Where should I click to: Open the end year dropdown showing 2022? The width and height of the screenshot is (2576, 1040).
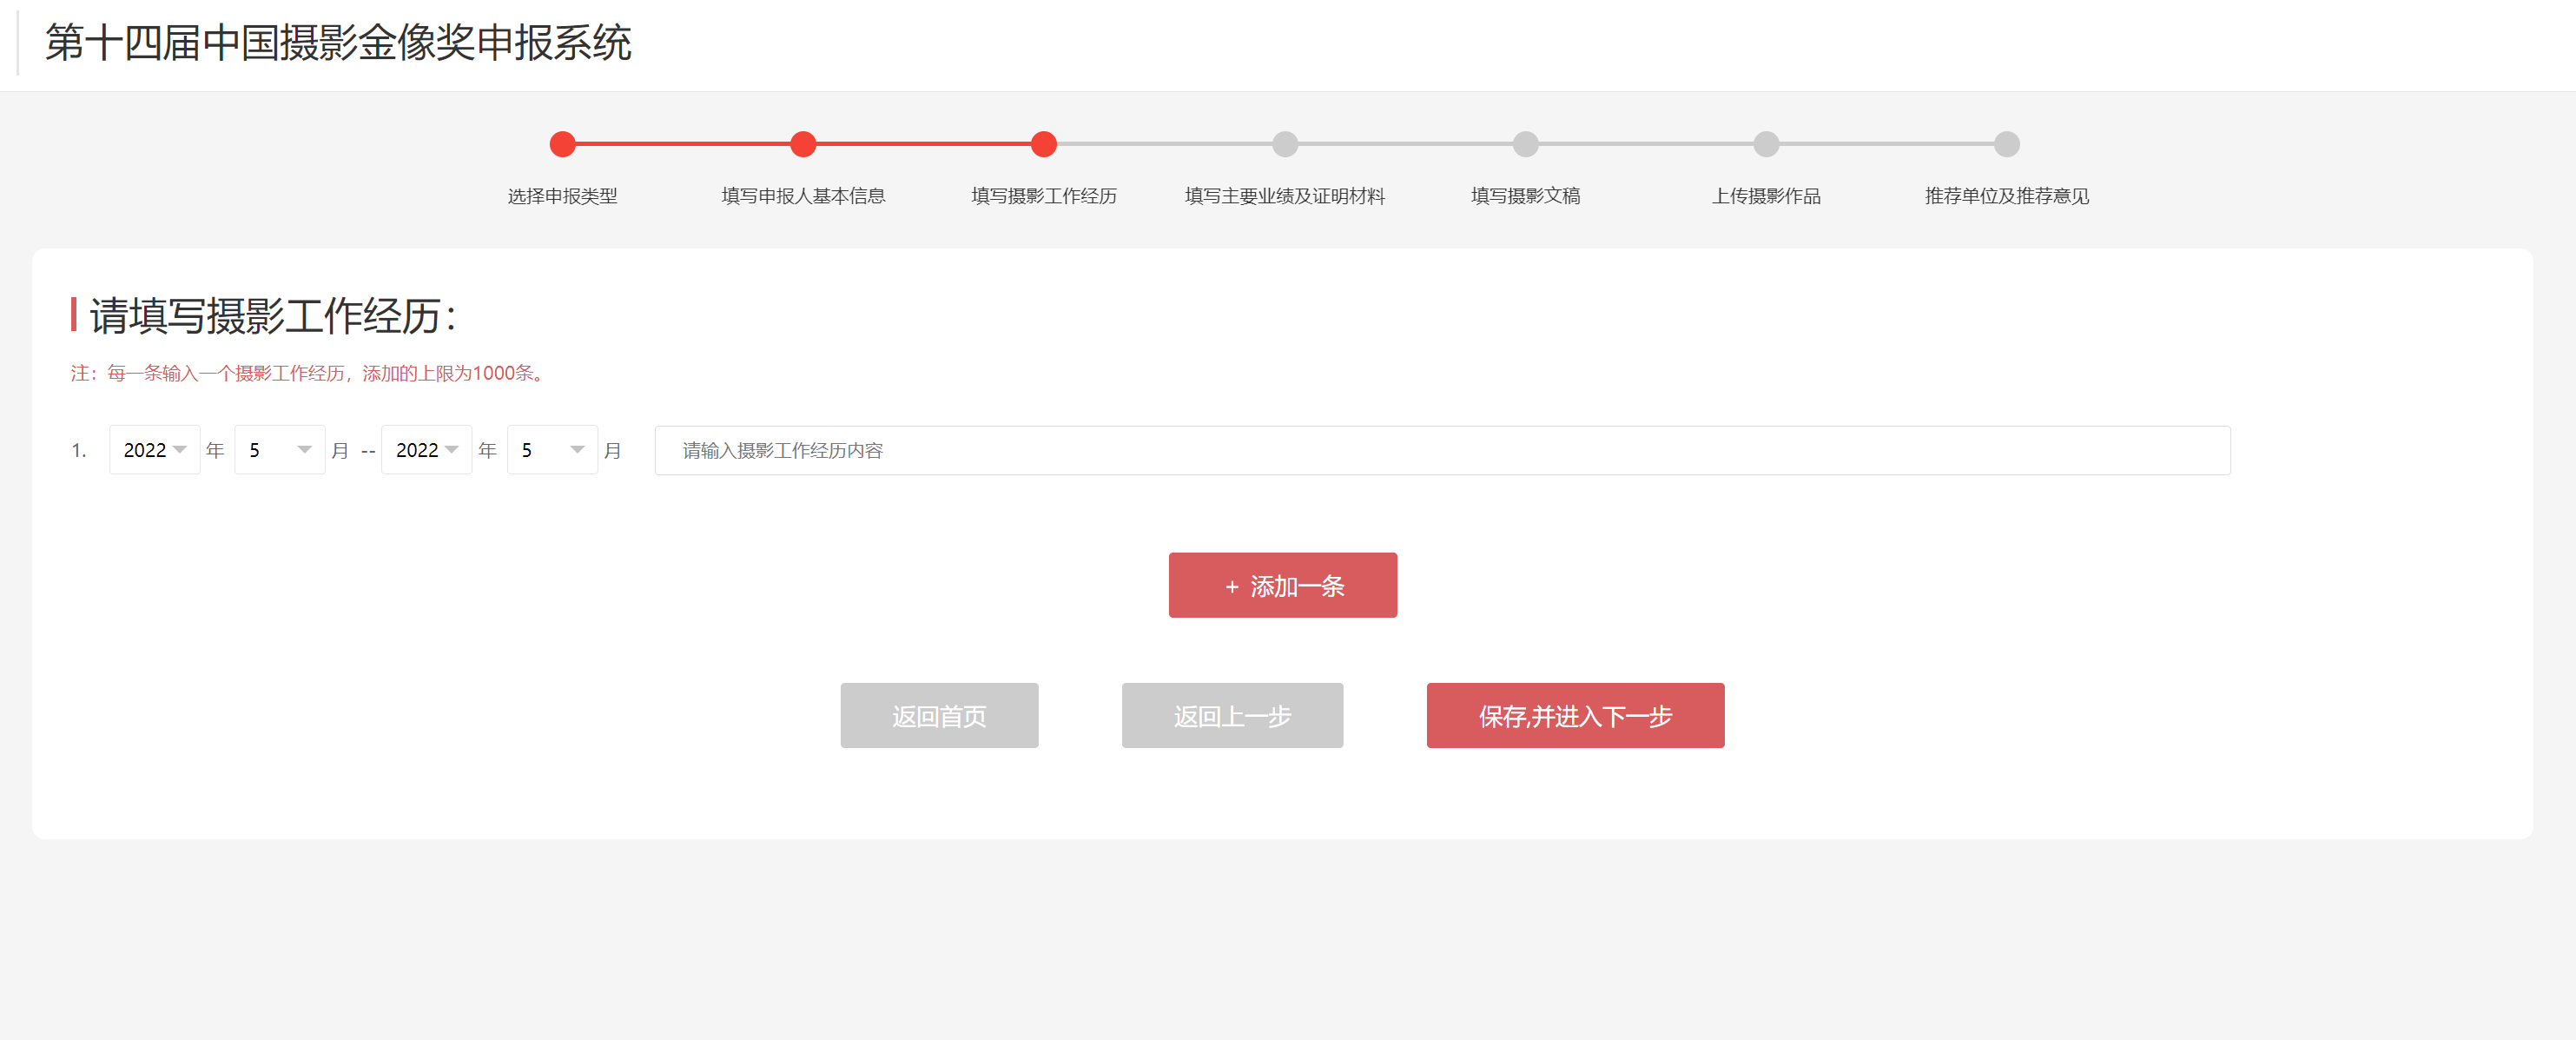pos(426,450)
